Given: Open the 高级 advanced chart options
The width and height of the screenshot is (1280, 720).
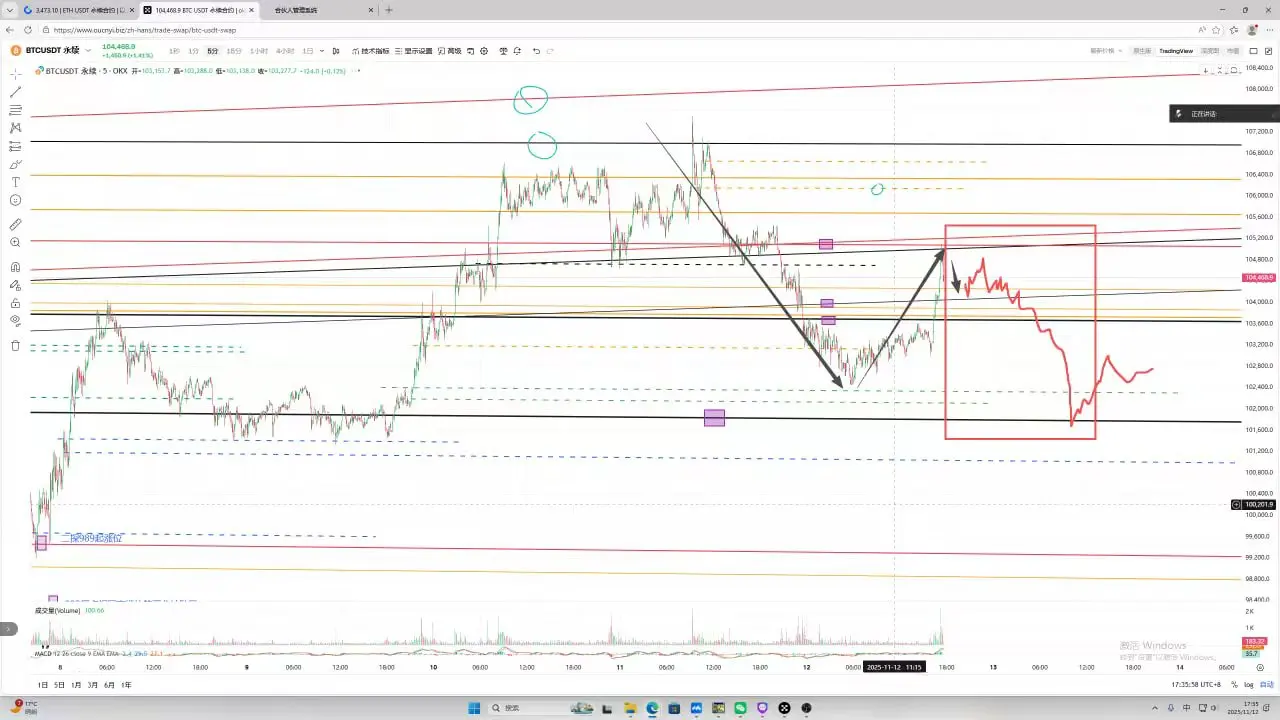Looking at the screenshot, I should pyautogui.click(x=451, y=51).
